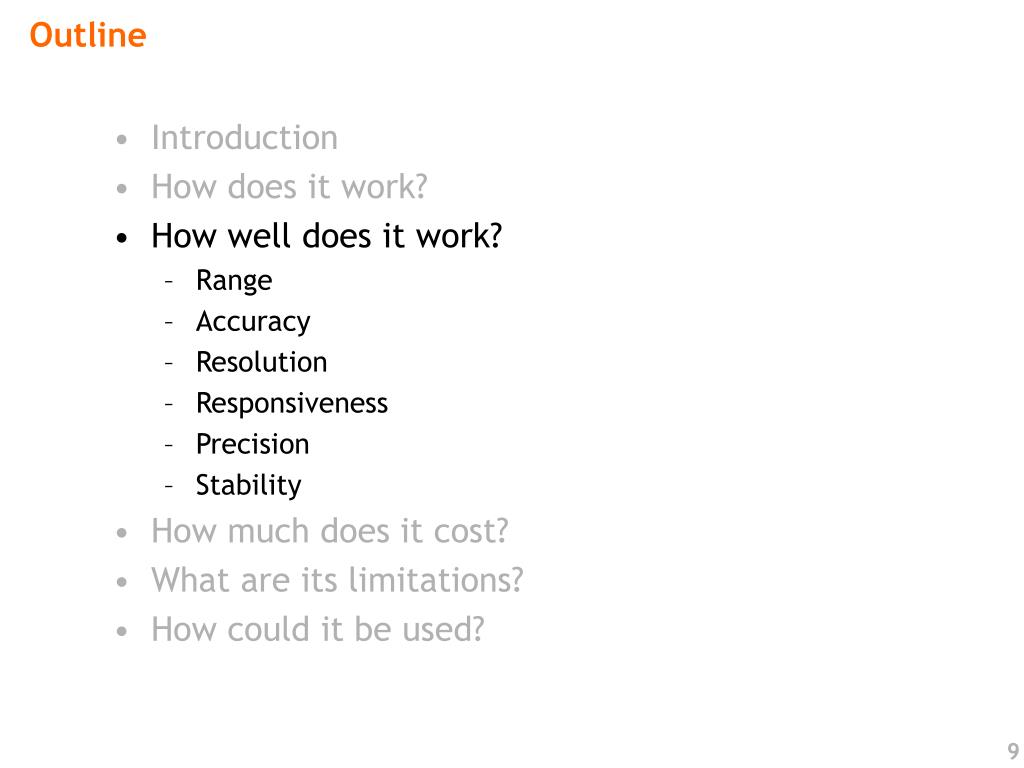Click the What are its limitations? item
This screenshot has width=1024, height=768.
(x=338, y=580)
